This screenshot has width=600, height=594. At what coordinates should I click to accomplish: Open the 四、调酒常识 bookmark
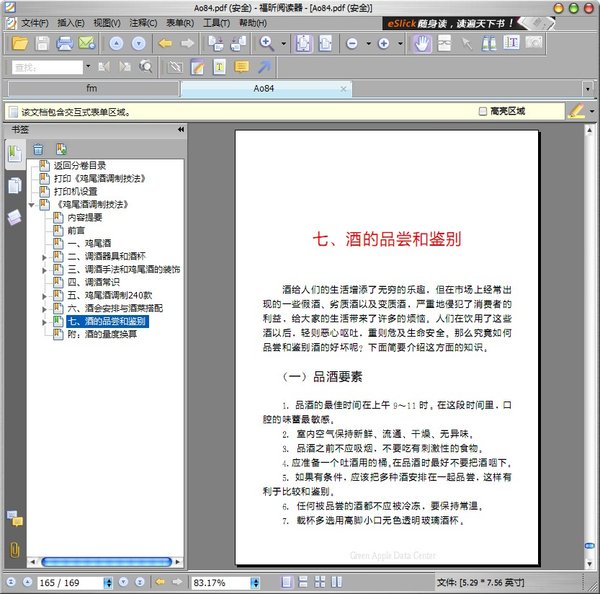pyautogui.click(x=93, y=282)
